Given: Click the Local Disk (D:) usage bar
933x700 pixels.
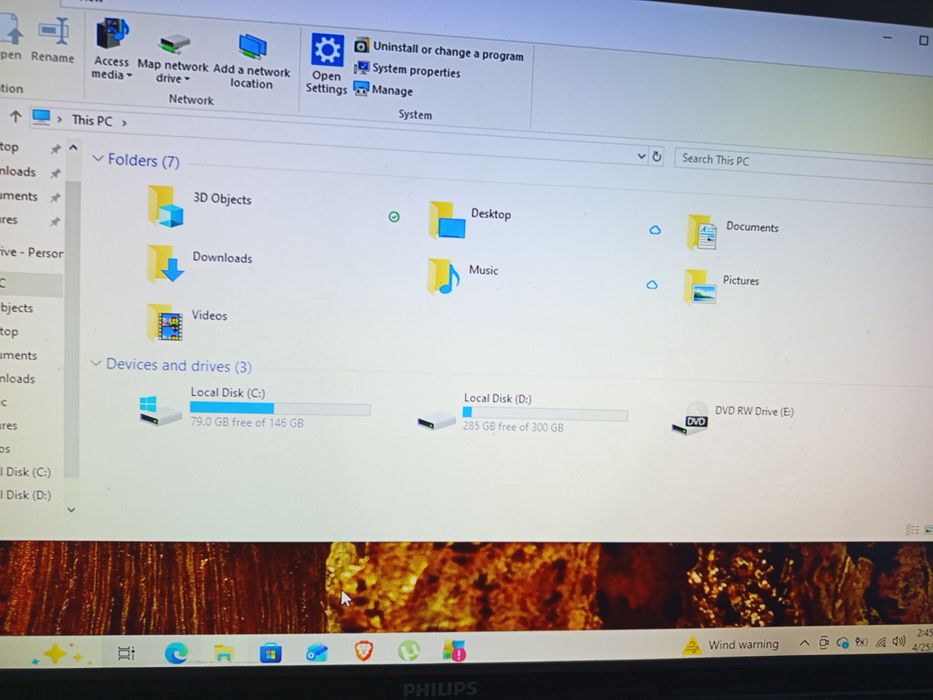Looking at the screenshot, I should click(x=544, y=413).
